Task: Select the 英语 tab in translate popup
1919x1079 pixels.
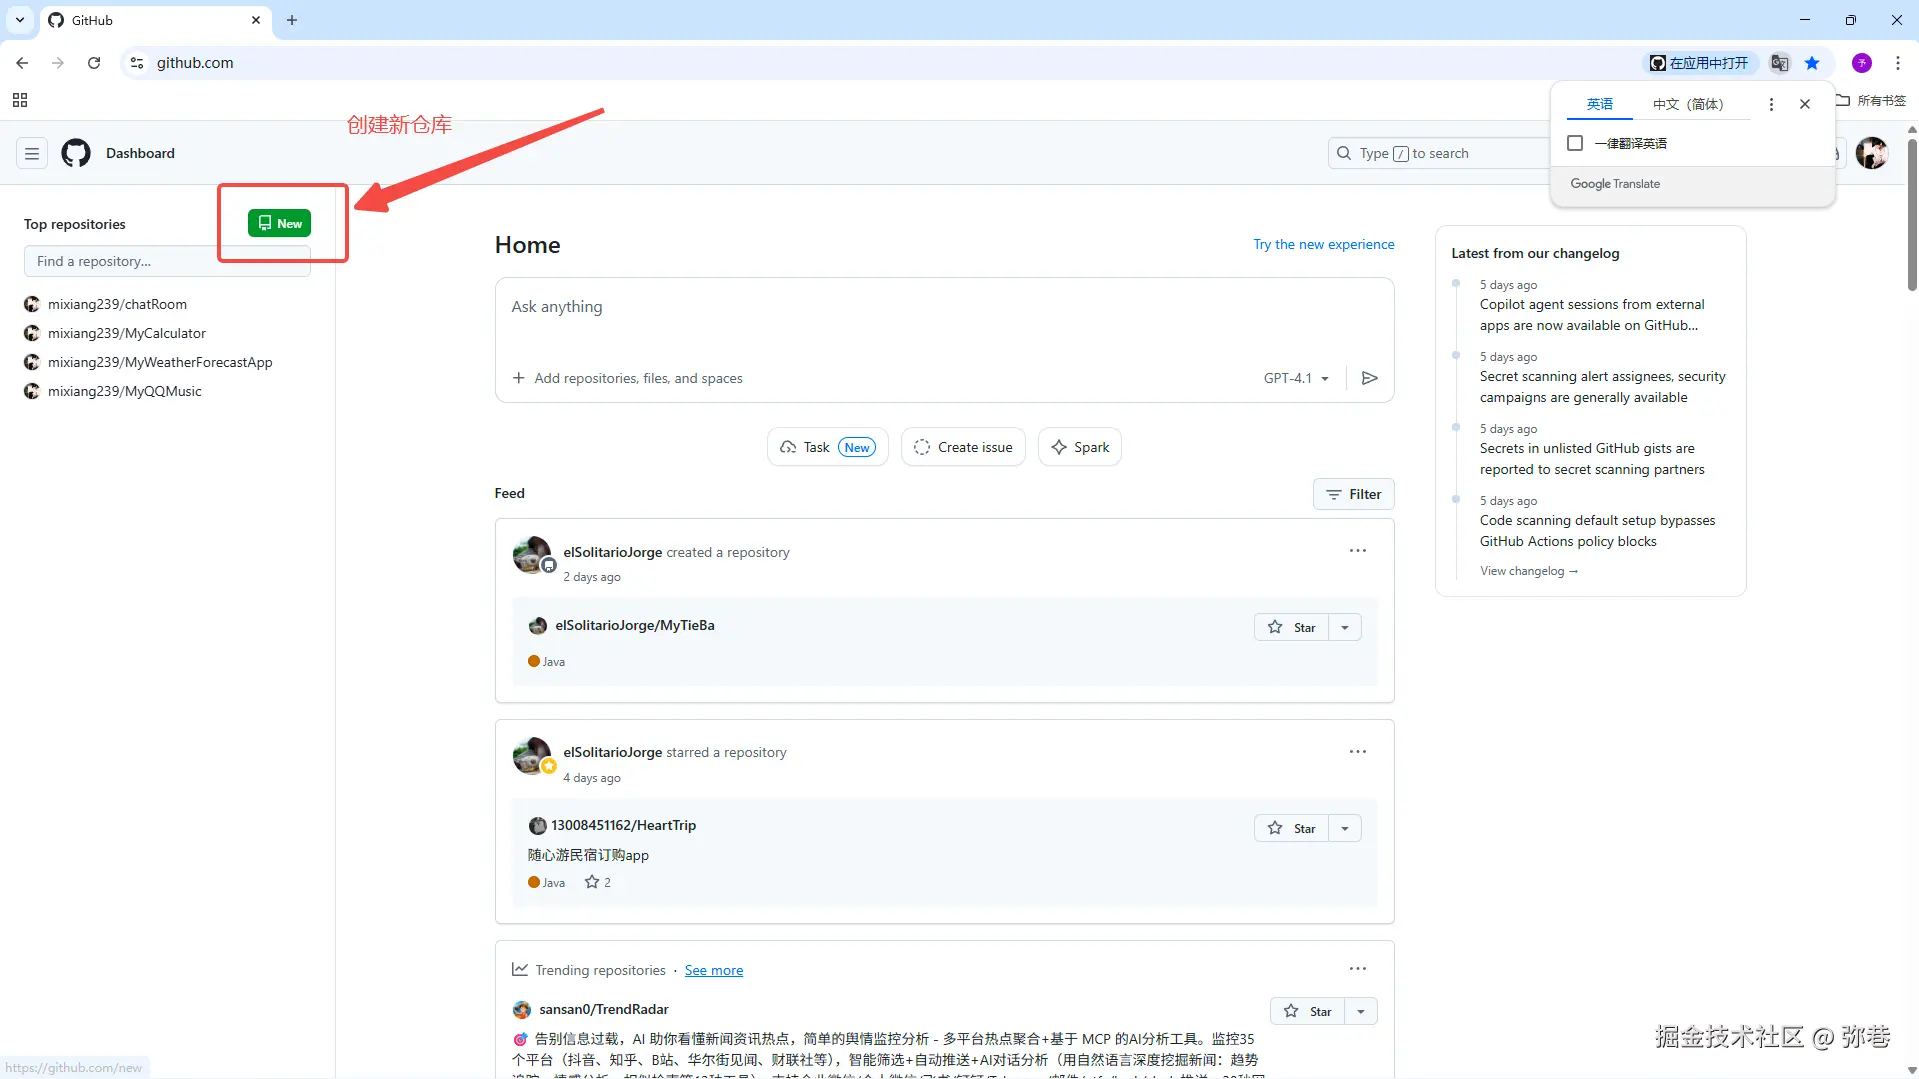Action: (1599, 104)
